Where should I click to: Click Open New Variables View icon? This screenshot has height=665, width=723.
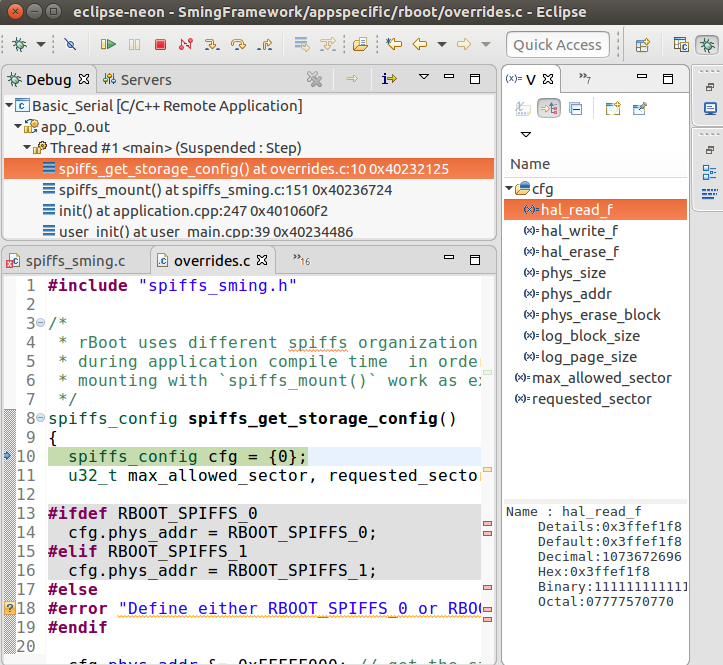click(613, 109)
